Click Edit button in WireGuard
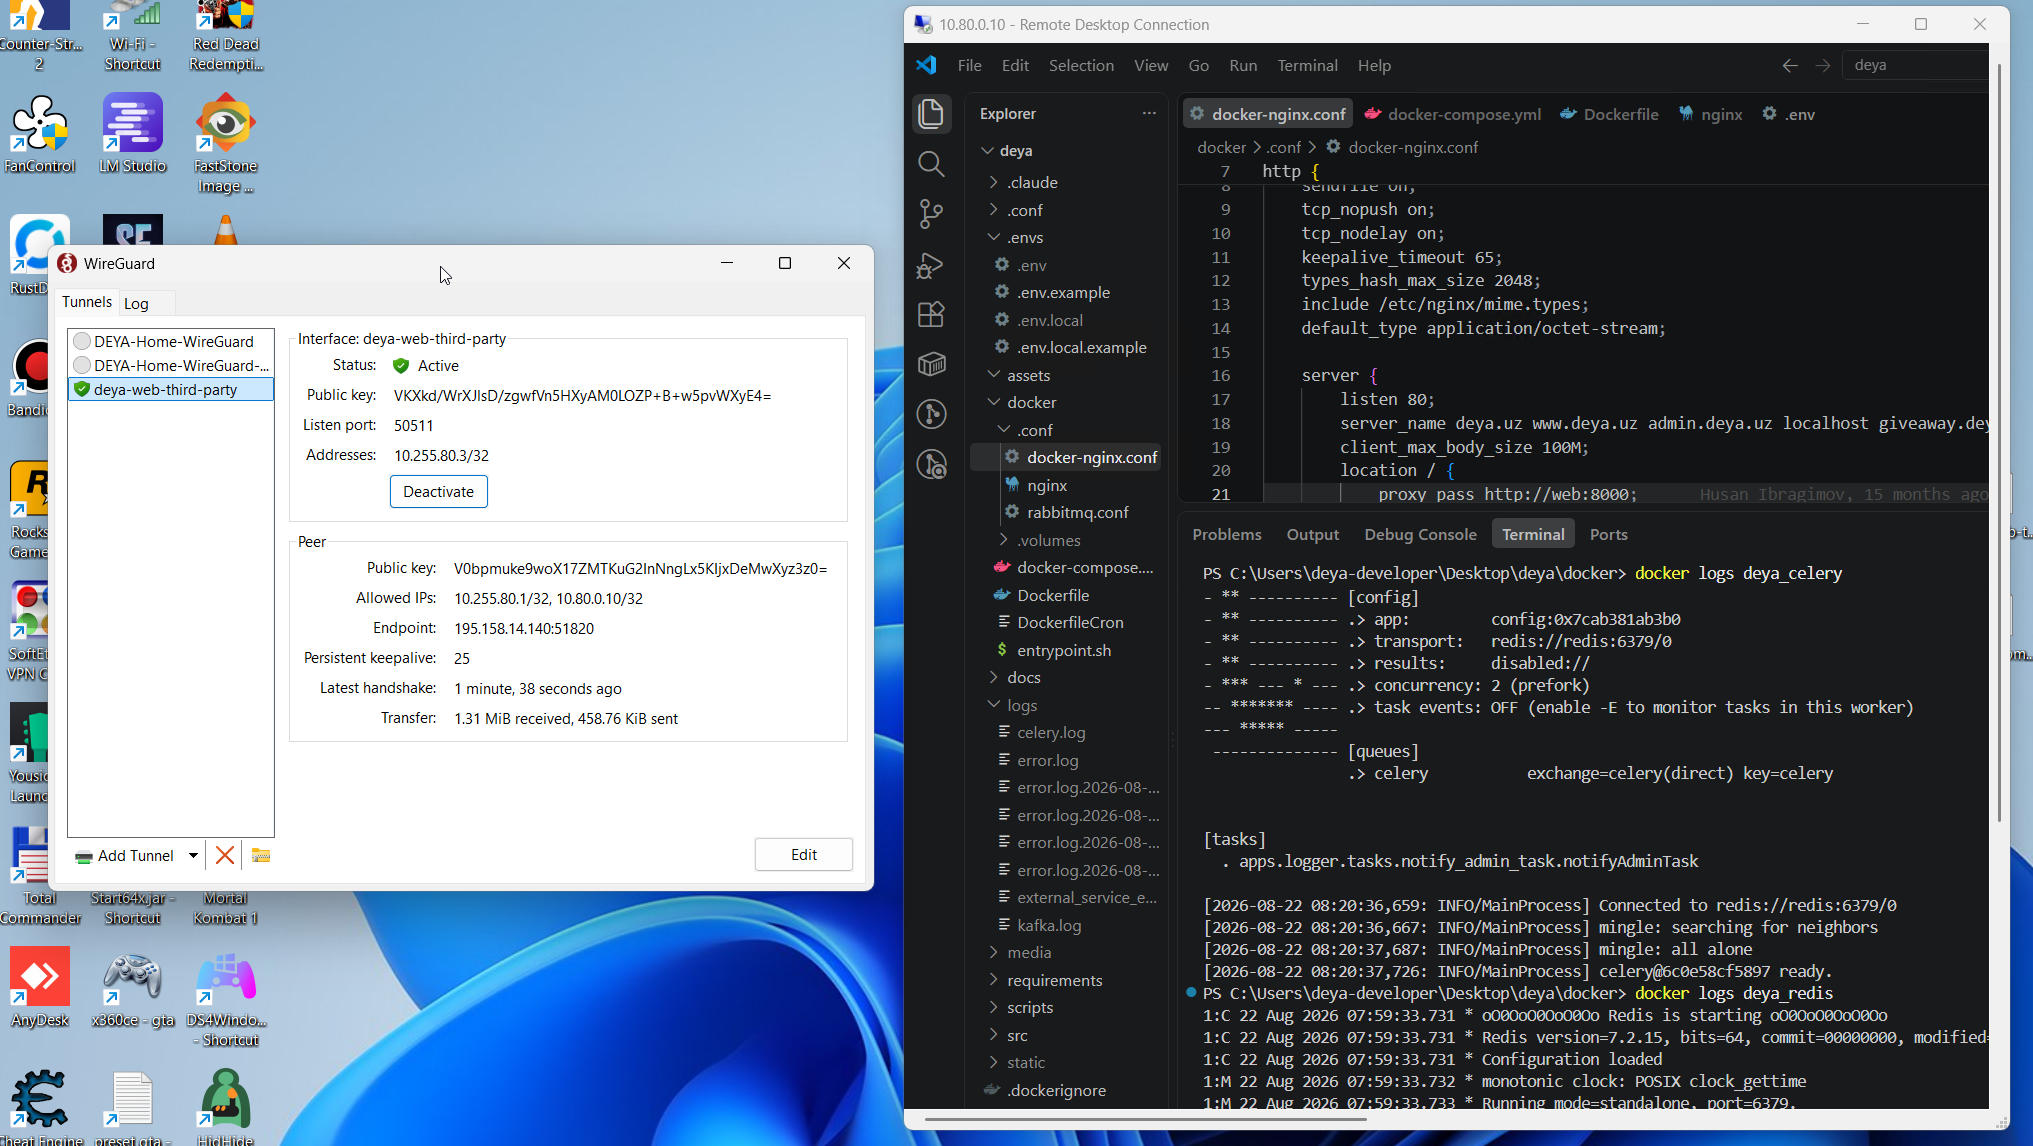The width and height of the screenshot is (2033, 1146). (804, 855)
